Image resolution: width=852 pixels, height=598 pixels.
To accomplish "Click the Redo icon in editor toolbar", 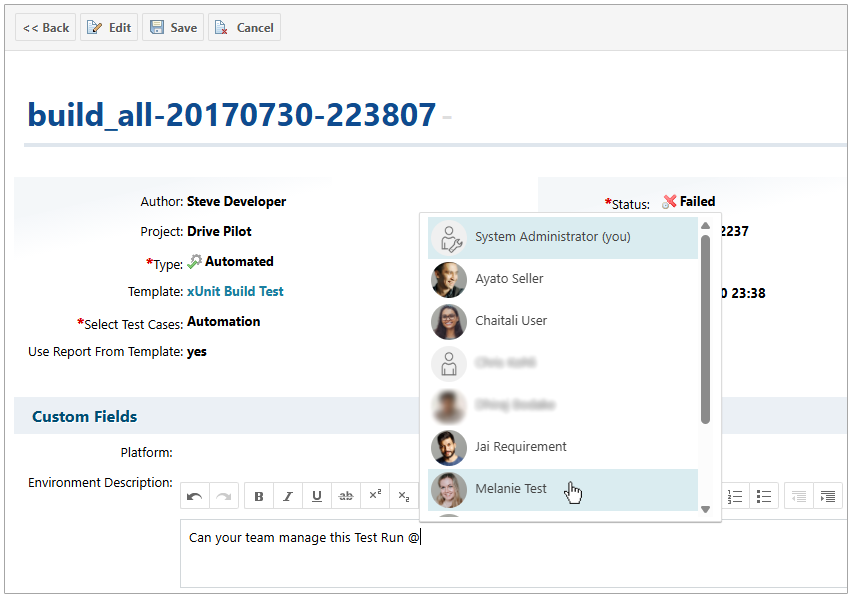I will click(224, 496).
